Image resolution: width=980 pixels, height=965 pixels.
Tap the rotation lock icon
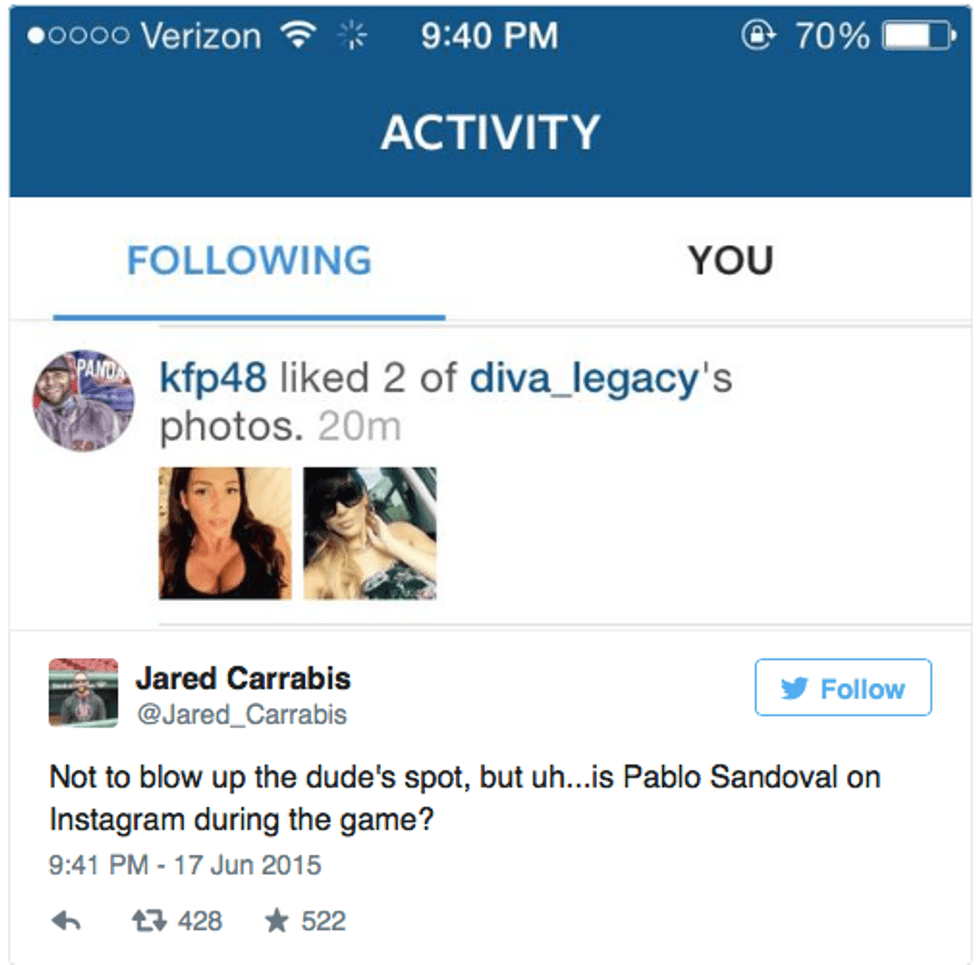click(759, 37)
